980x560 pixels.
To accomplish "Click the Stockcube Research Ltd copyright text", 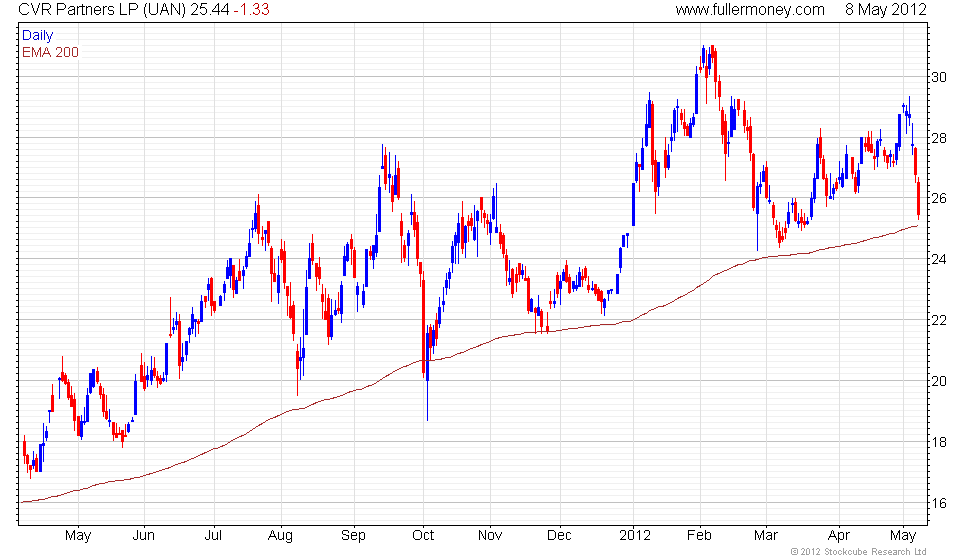I will (859, 552).
